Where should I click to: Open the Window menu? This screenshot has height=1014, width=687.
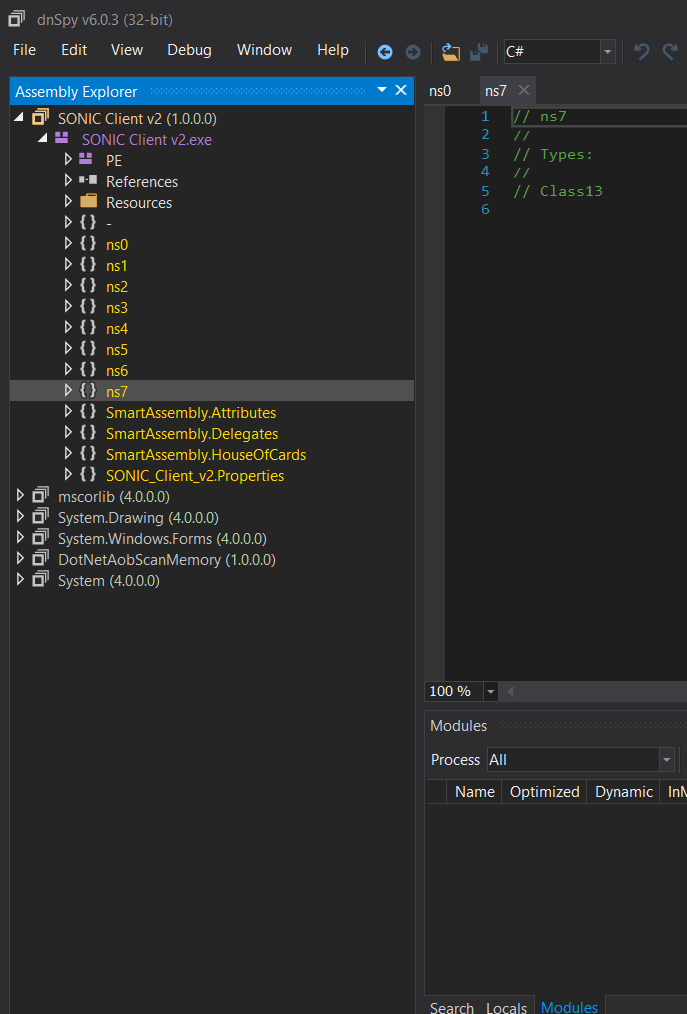click(x=265, y=50)
